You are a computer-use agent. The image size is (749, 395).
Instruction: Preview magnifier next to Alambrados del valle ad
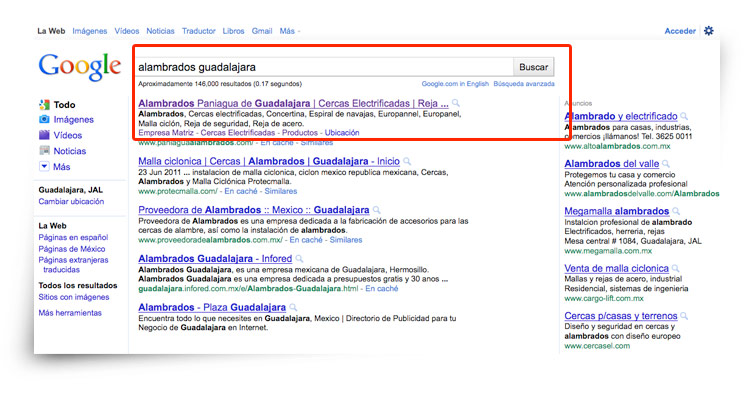666,164
